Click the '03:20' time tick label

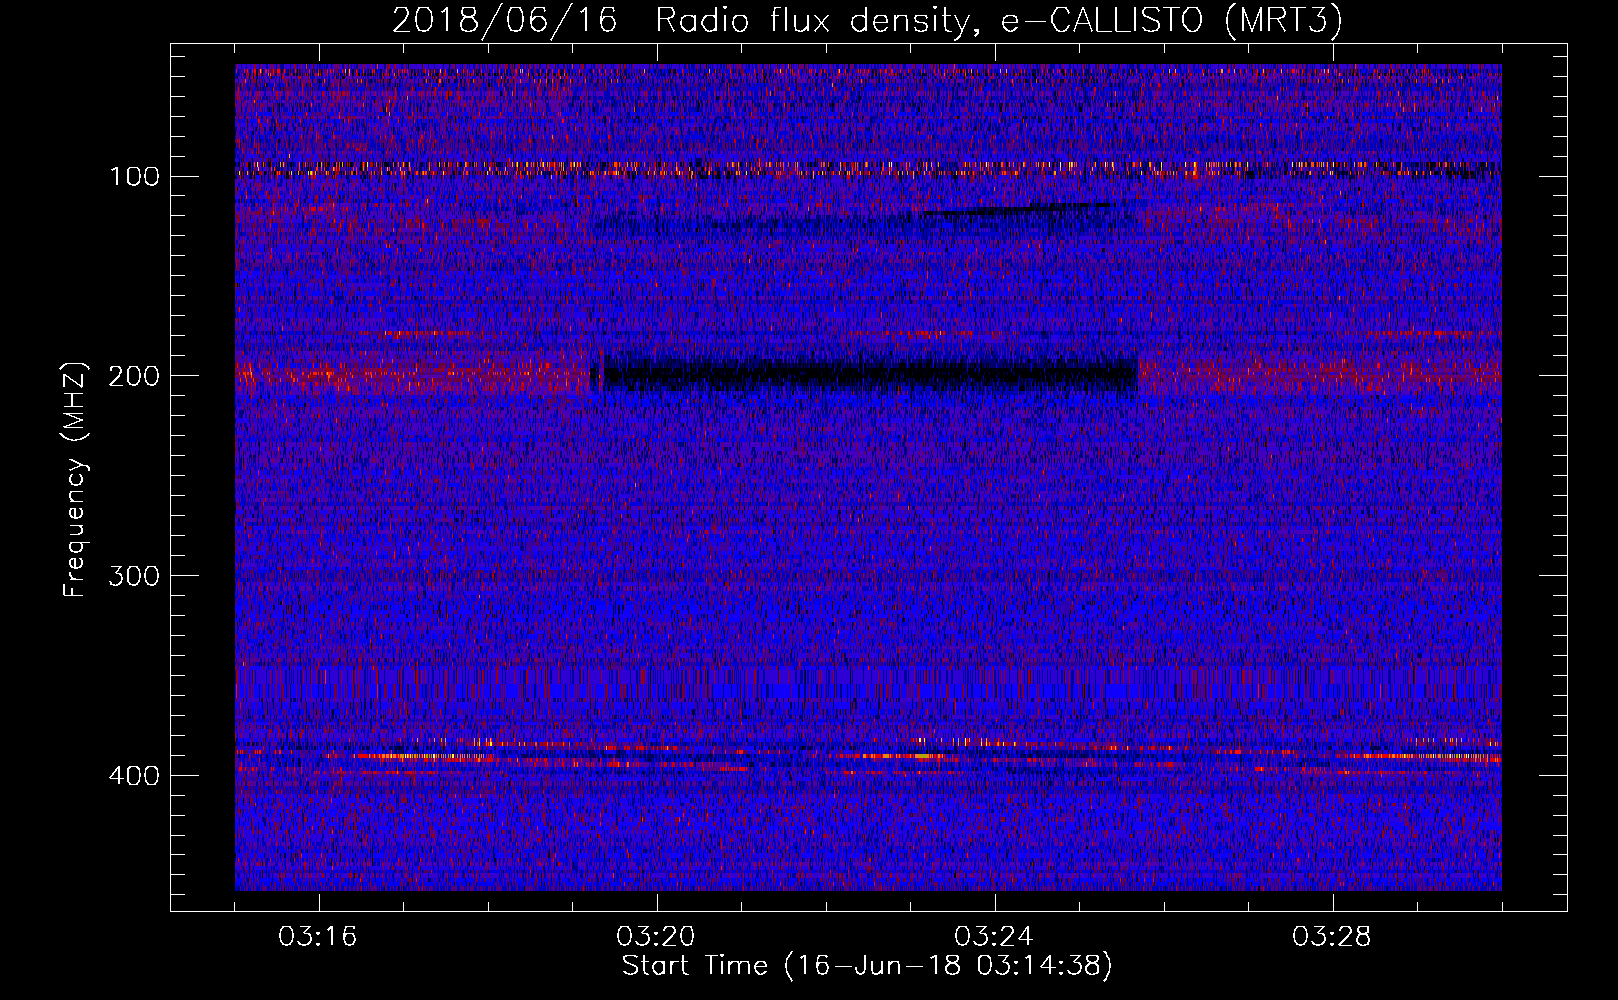click(x=656, y=937)
